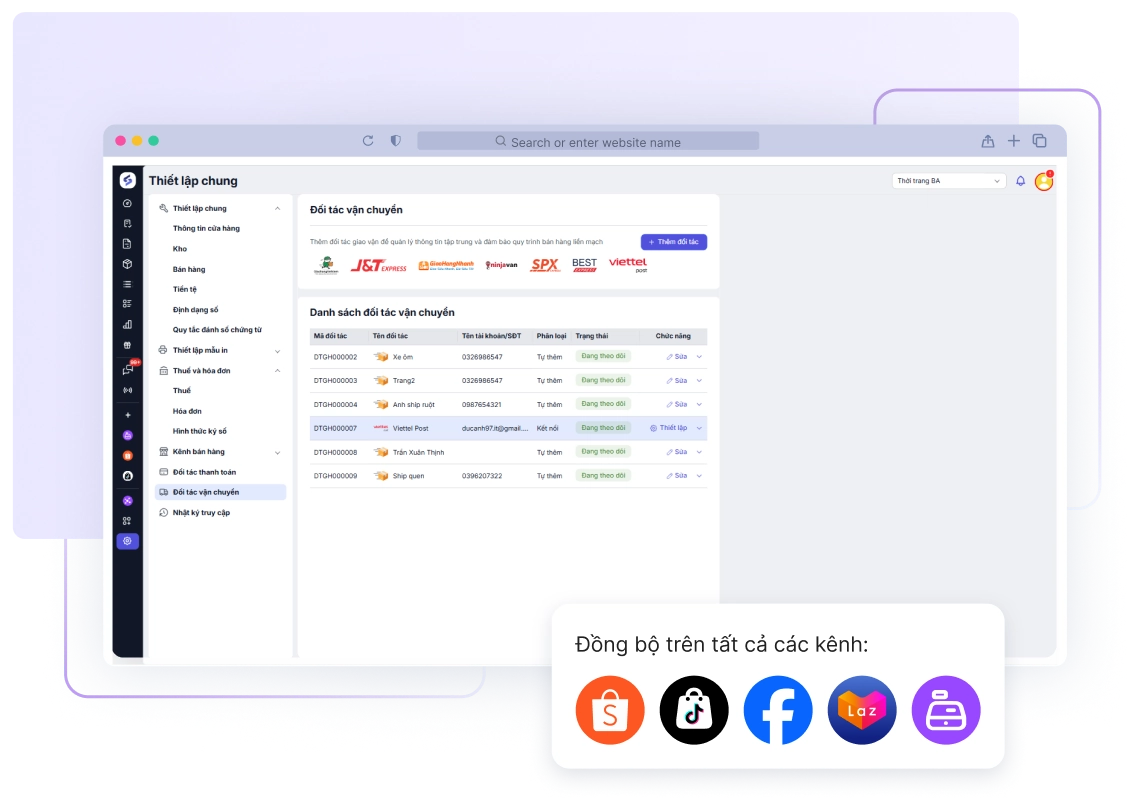This screenshot has width=1127, height=799.
Task: Click the plus icon in the dark sidebar
Action: [x=127, y=415]
